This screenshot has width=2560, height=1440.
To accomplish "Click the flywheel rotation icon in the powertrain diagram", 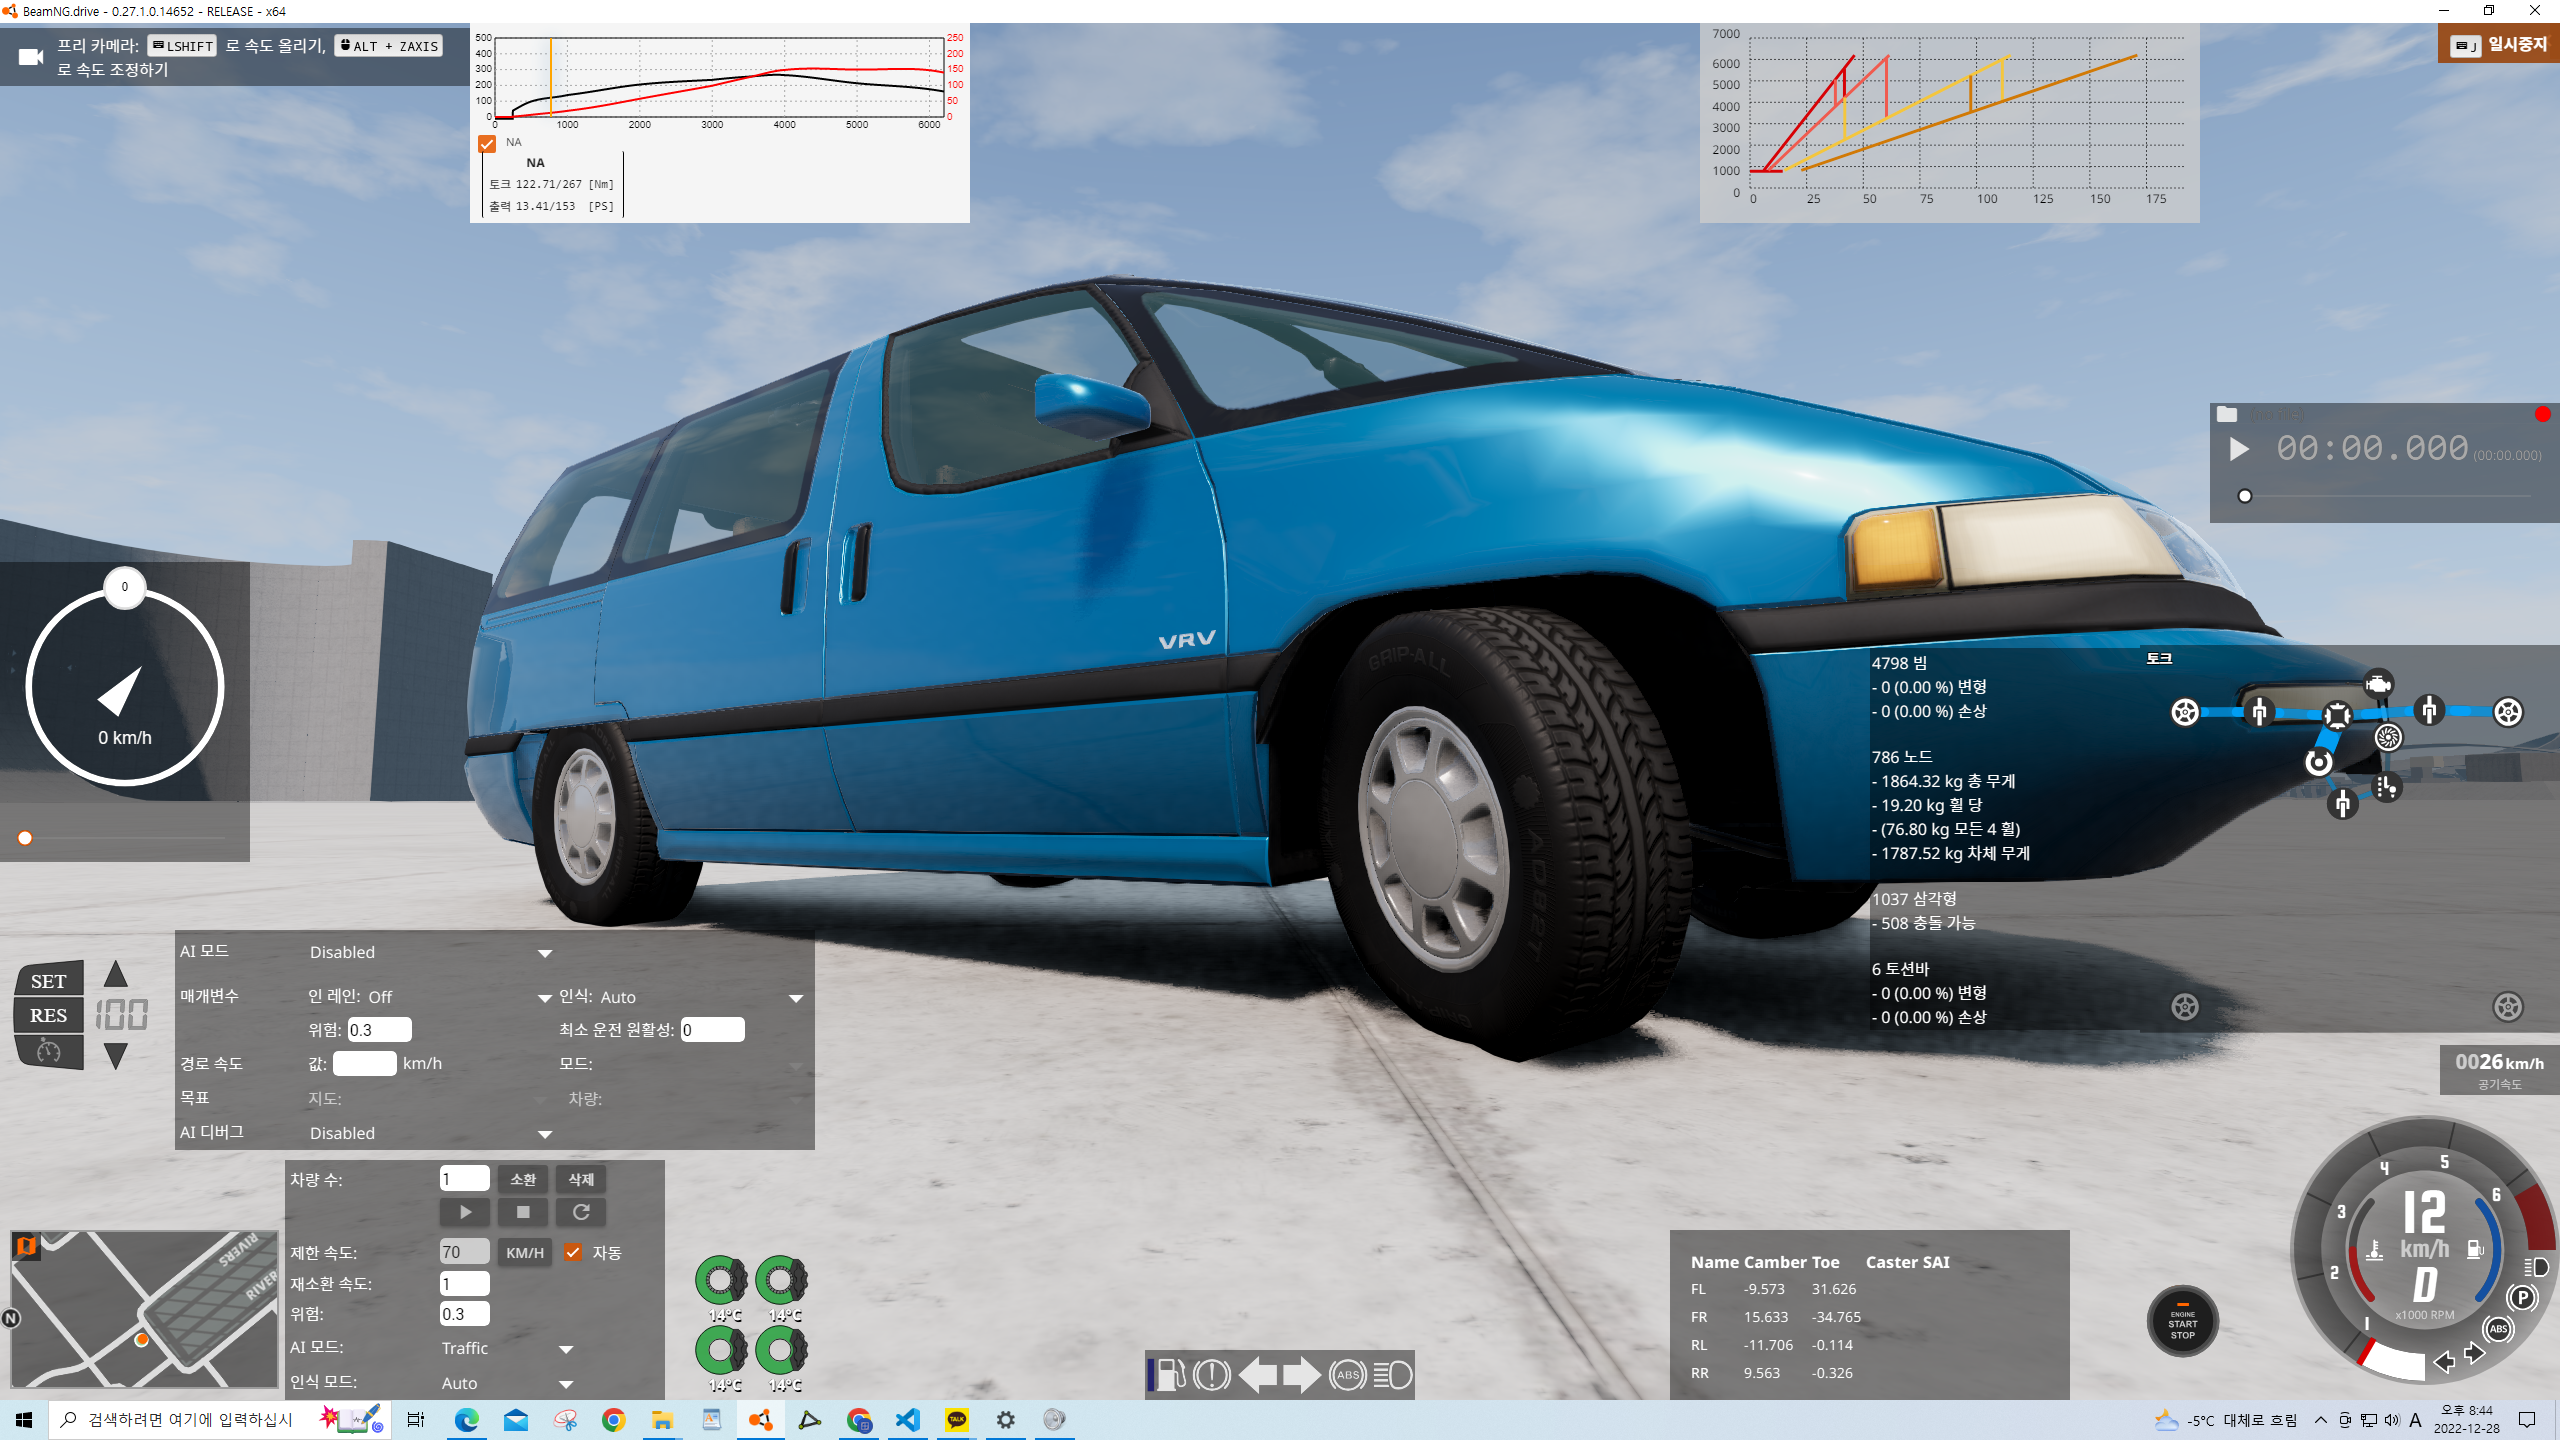I will (2318, 763).
